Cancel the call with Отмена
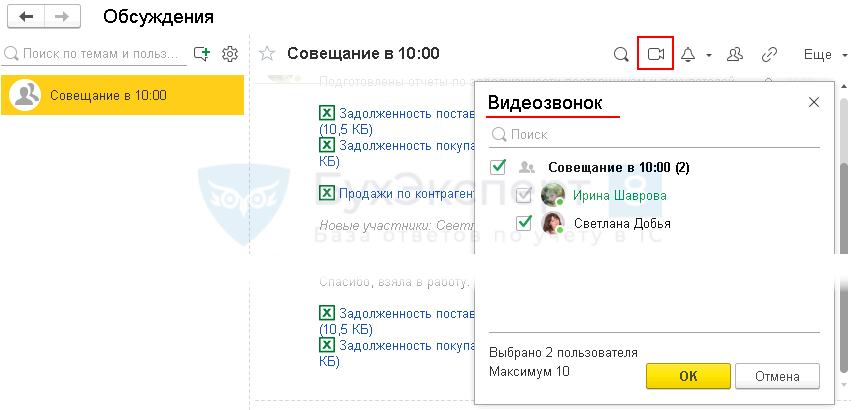 pyautogui.click(x=777, y=377)
